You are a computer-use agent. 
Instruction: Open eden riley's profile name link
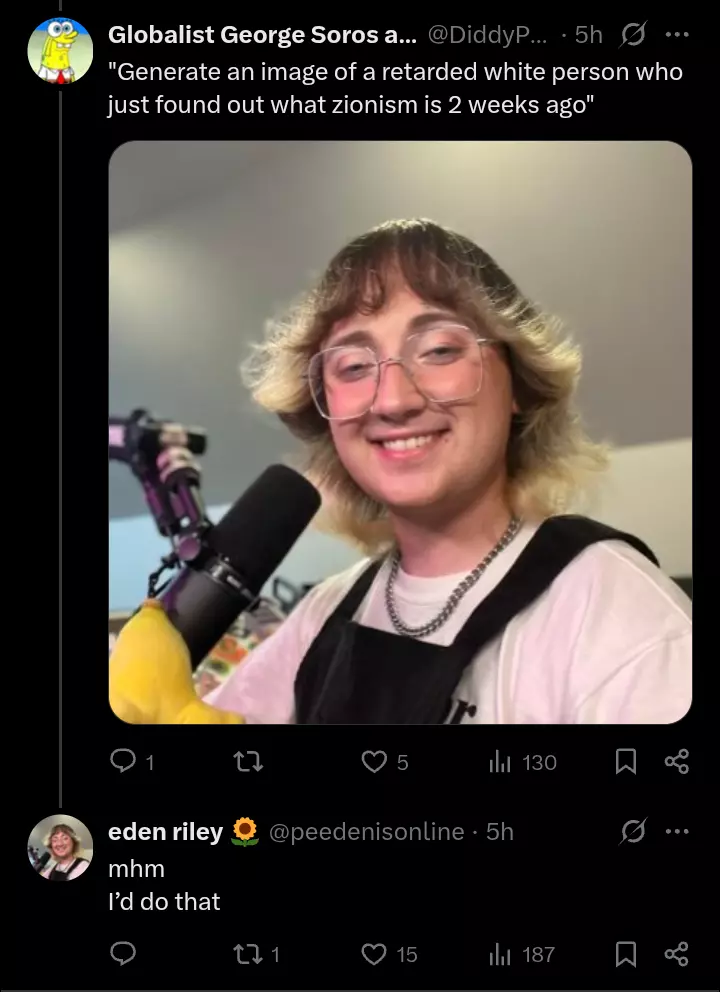point(166,831)
